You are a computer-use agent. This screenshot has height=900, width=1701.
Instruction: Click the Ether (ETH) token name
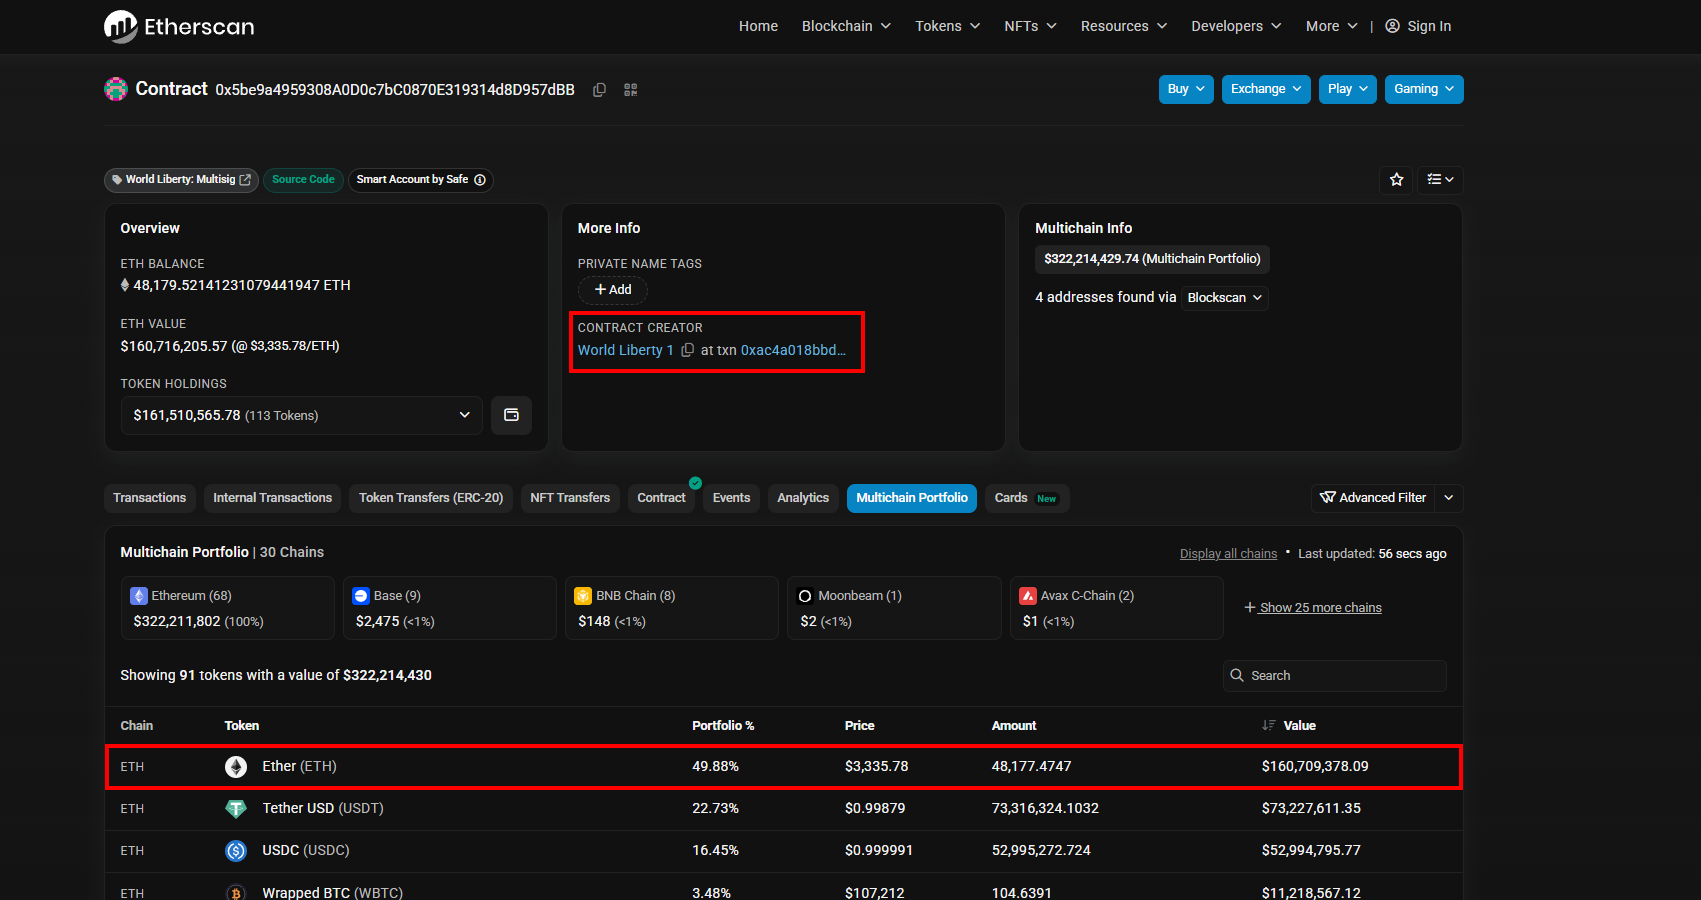[x=300, y=767]
